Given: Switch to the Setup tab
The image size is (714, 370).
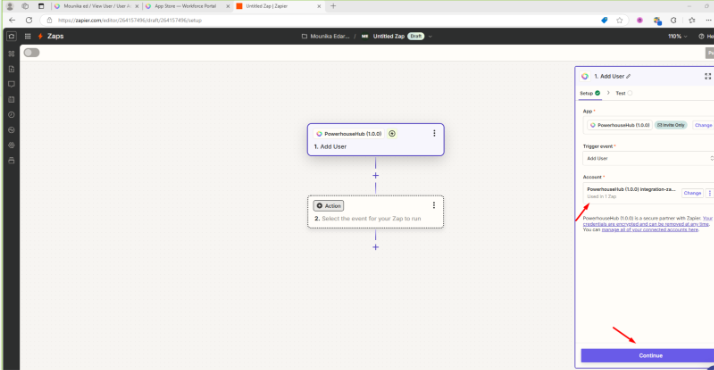Looking at the screenshot, I should click(590, 93).
